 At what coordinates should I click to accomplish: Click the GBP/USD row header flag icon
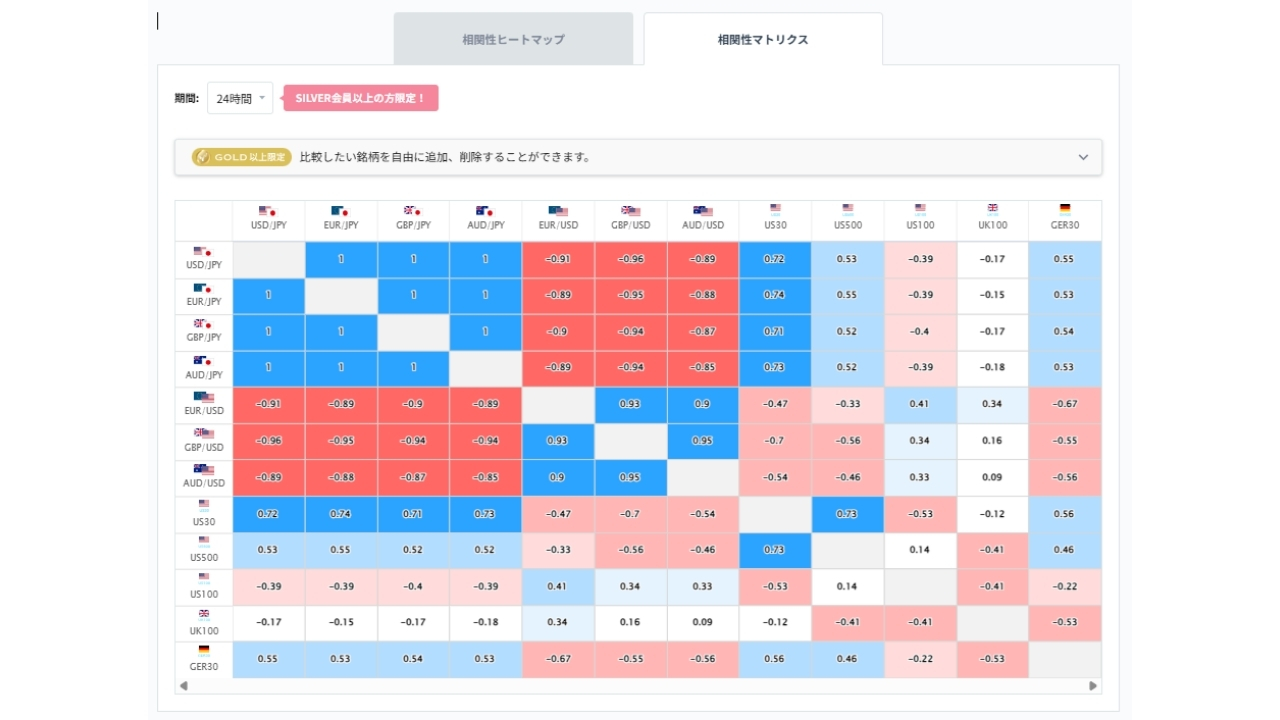[x=204, y=433]
